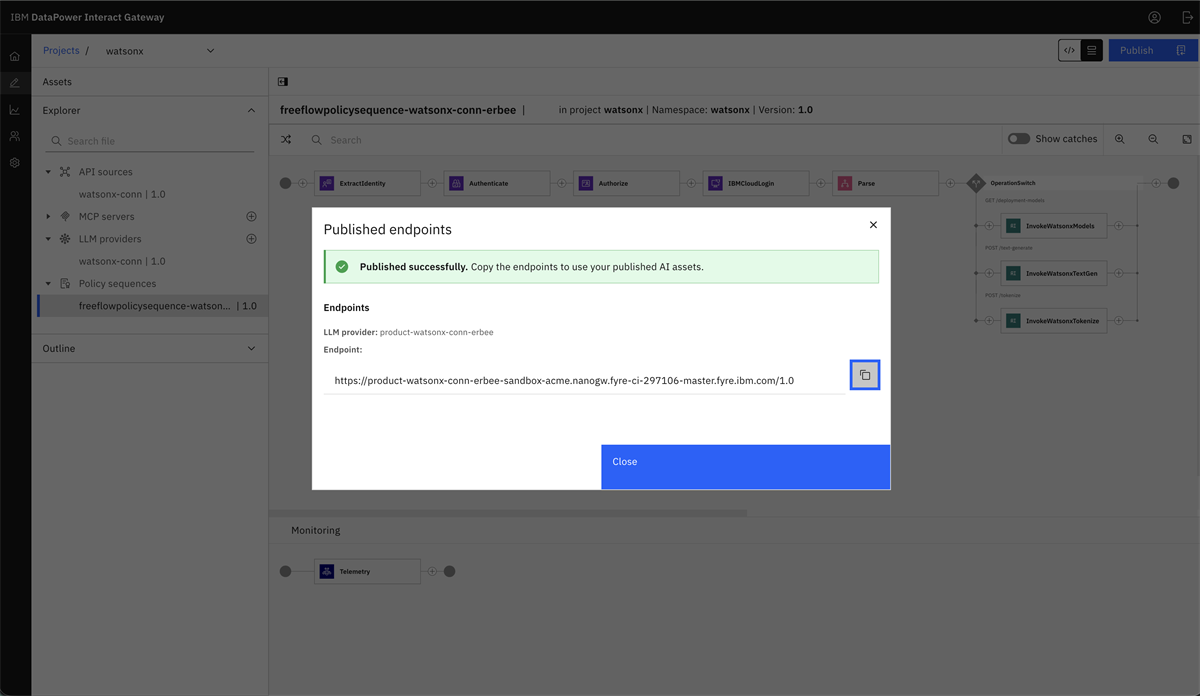The width and height of the screenshot is (1200, 696).
Task: Open the user group icon in left rail
Action: coord(15,136)
